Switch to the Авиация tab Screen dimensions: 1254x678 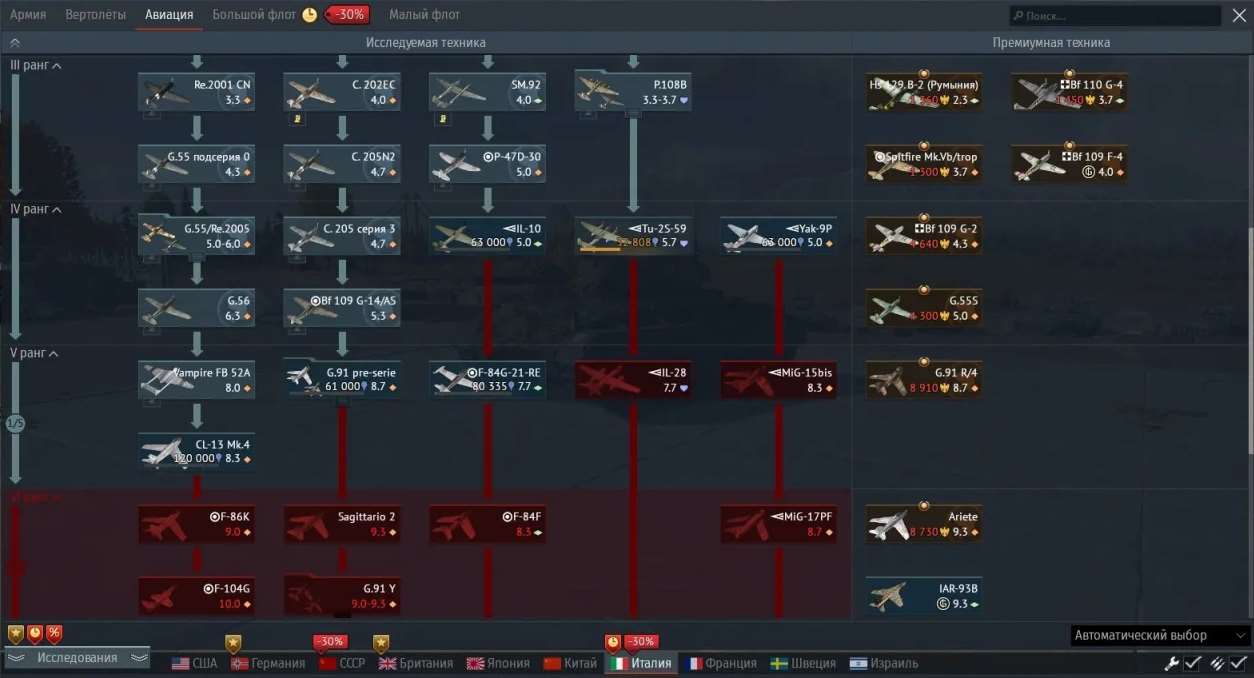click(169, 15)
